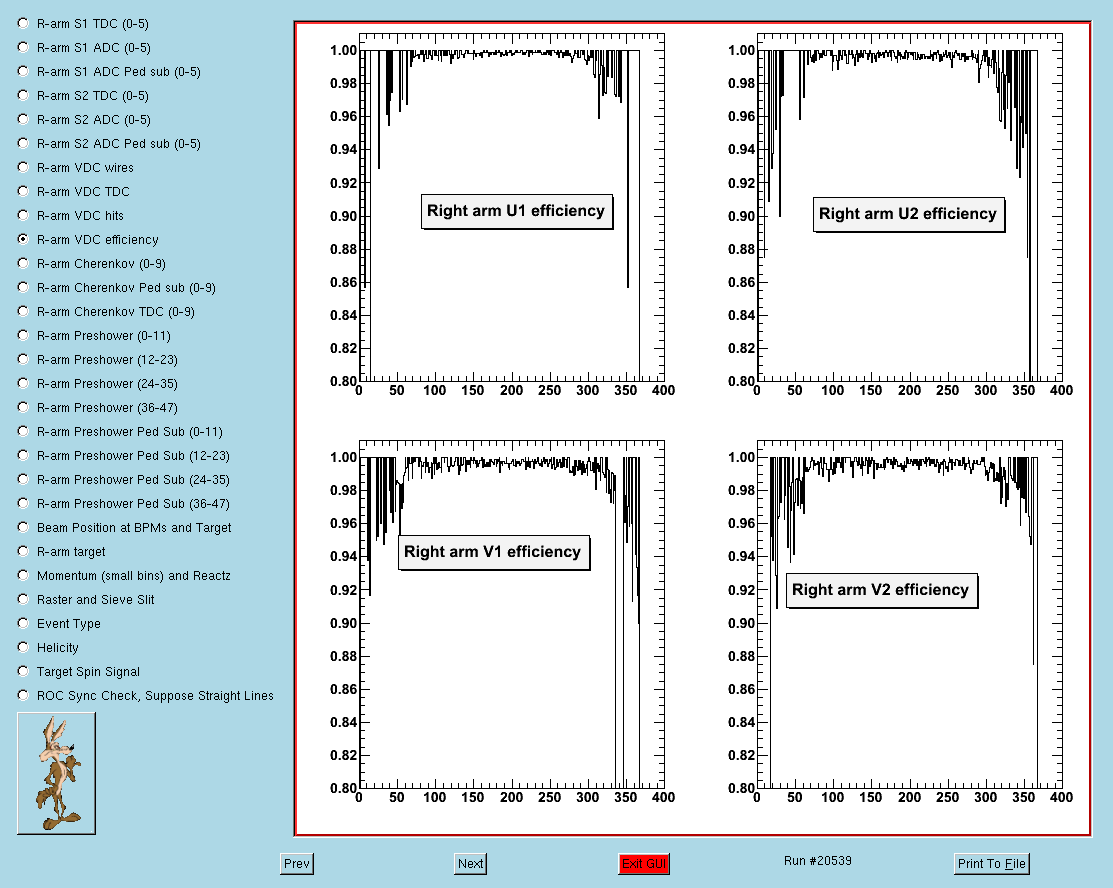Select R-arm S2 TDC (0-5) radio button
1113x888 pixels.
(23, 95)
